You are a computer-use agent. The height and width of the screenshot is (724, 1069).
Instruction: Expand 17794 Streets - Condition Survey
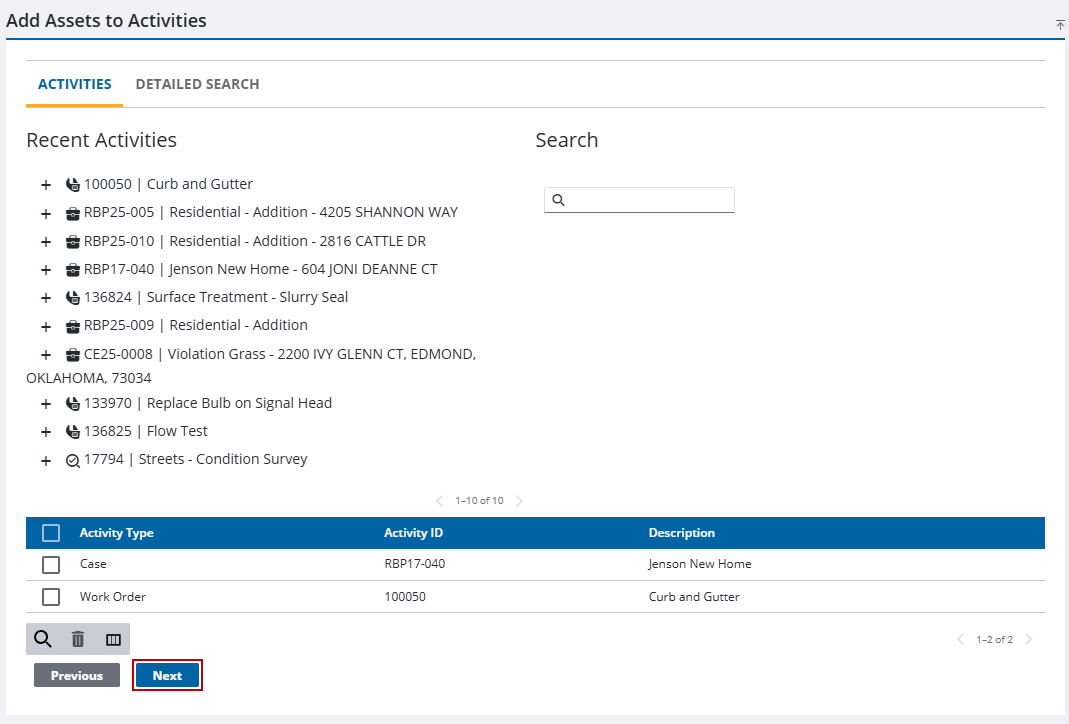(x=46, y=461)
